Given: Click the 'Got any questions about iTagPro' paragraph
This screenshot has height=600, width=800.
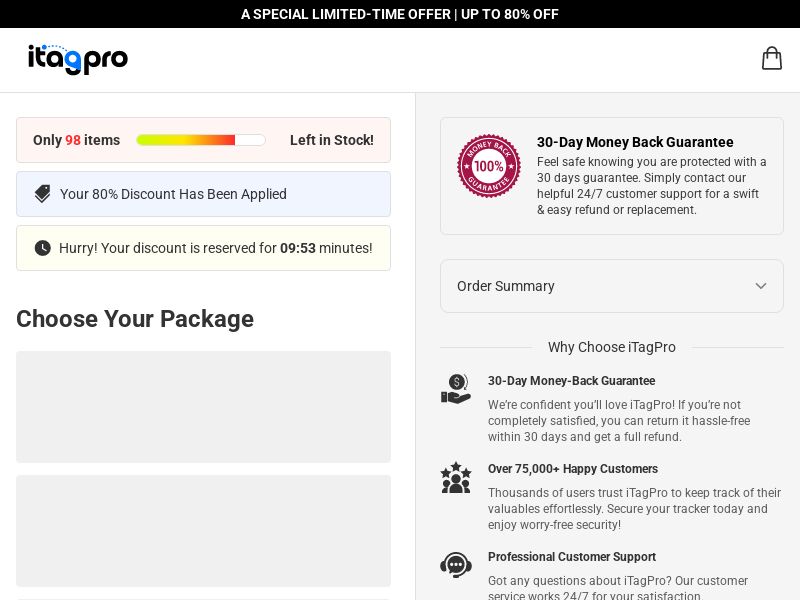Looking at the screenshot, I should (x=618, y=588).
